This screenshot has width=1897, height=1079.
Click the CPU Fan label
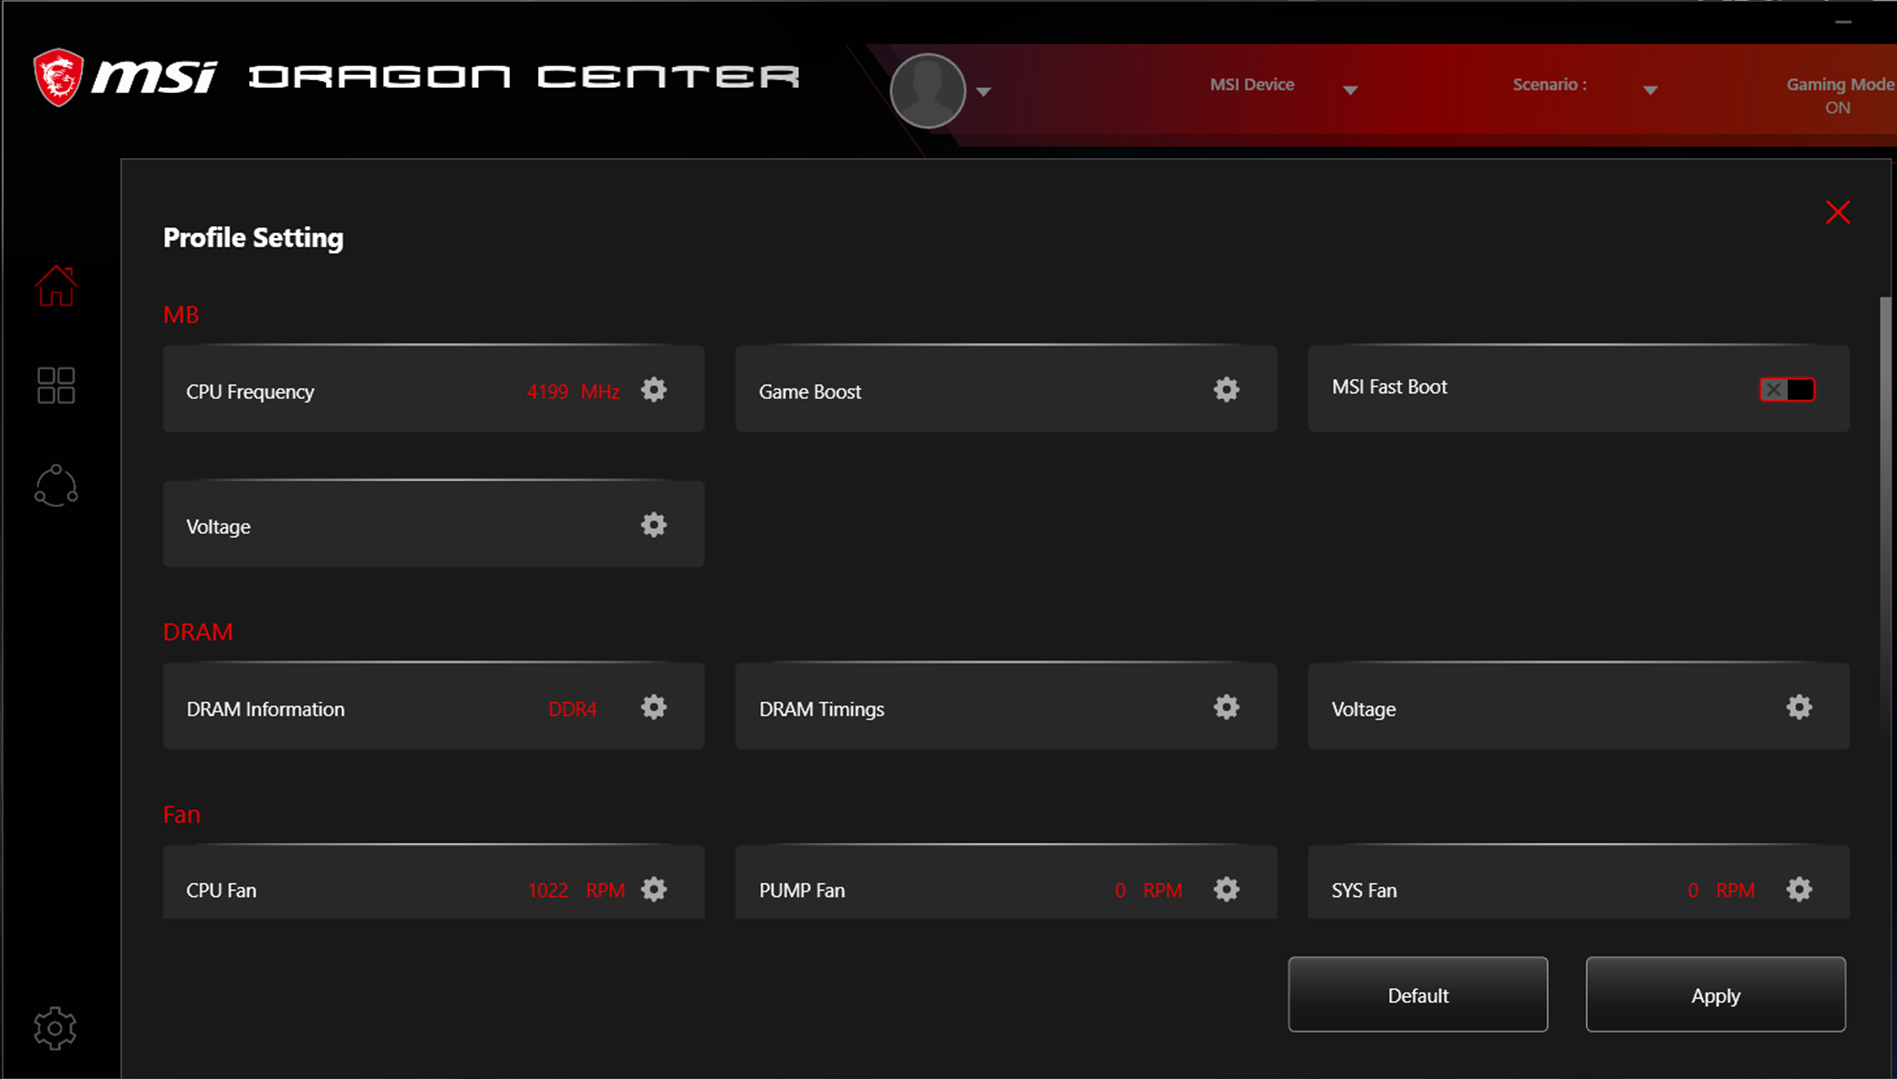click(221, 891)
